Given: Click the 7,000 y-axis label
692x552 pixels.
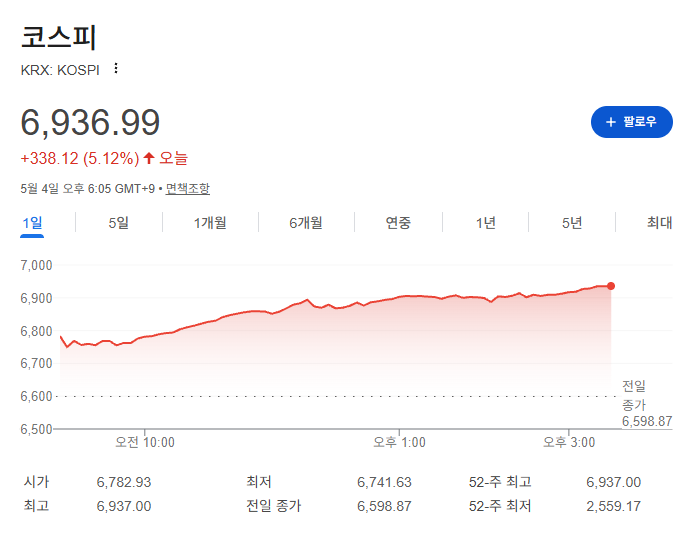Looking at the screenshot, I should (x=36, y=265).
